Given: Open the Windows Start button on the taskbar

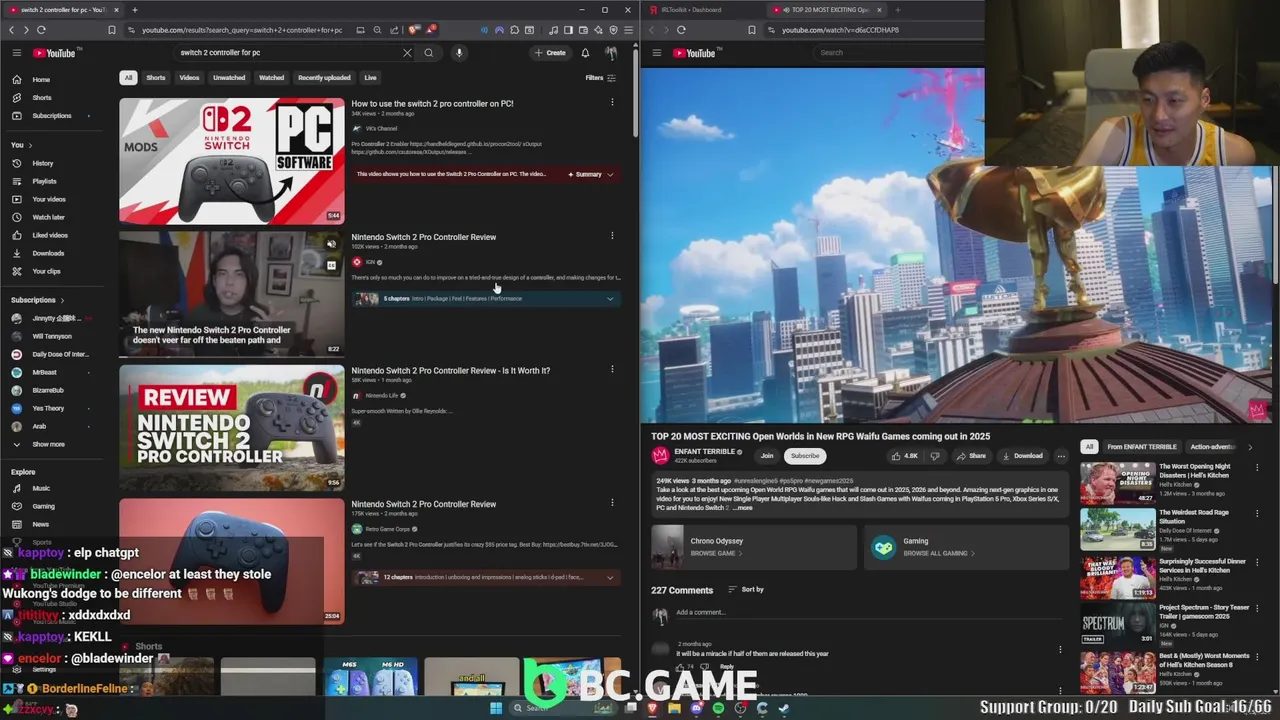Looking at the screenshot, I should tap(495, 708).
